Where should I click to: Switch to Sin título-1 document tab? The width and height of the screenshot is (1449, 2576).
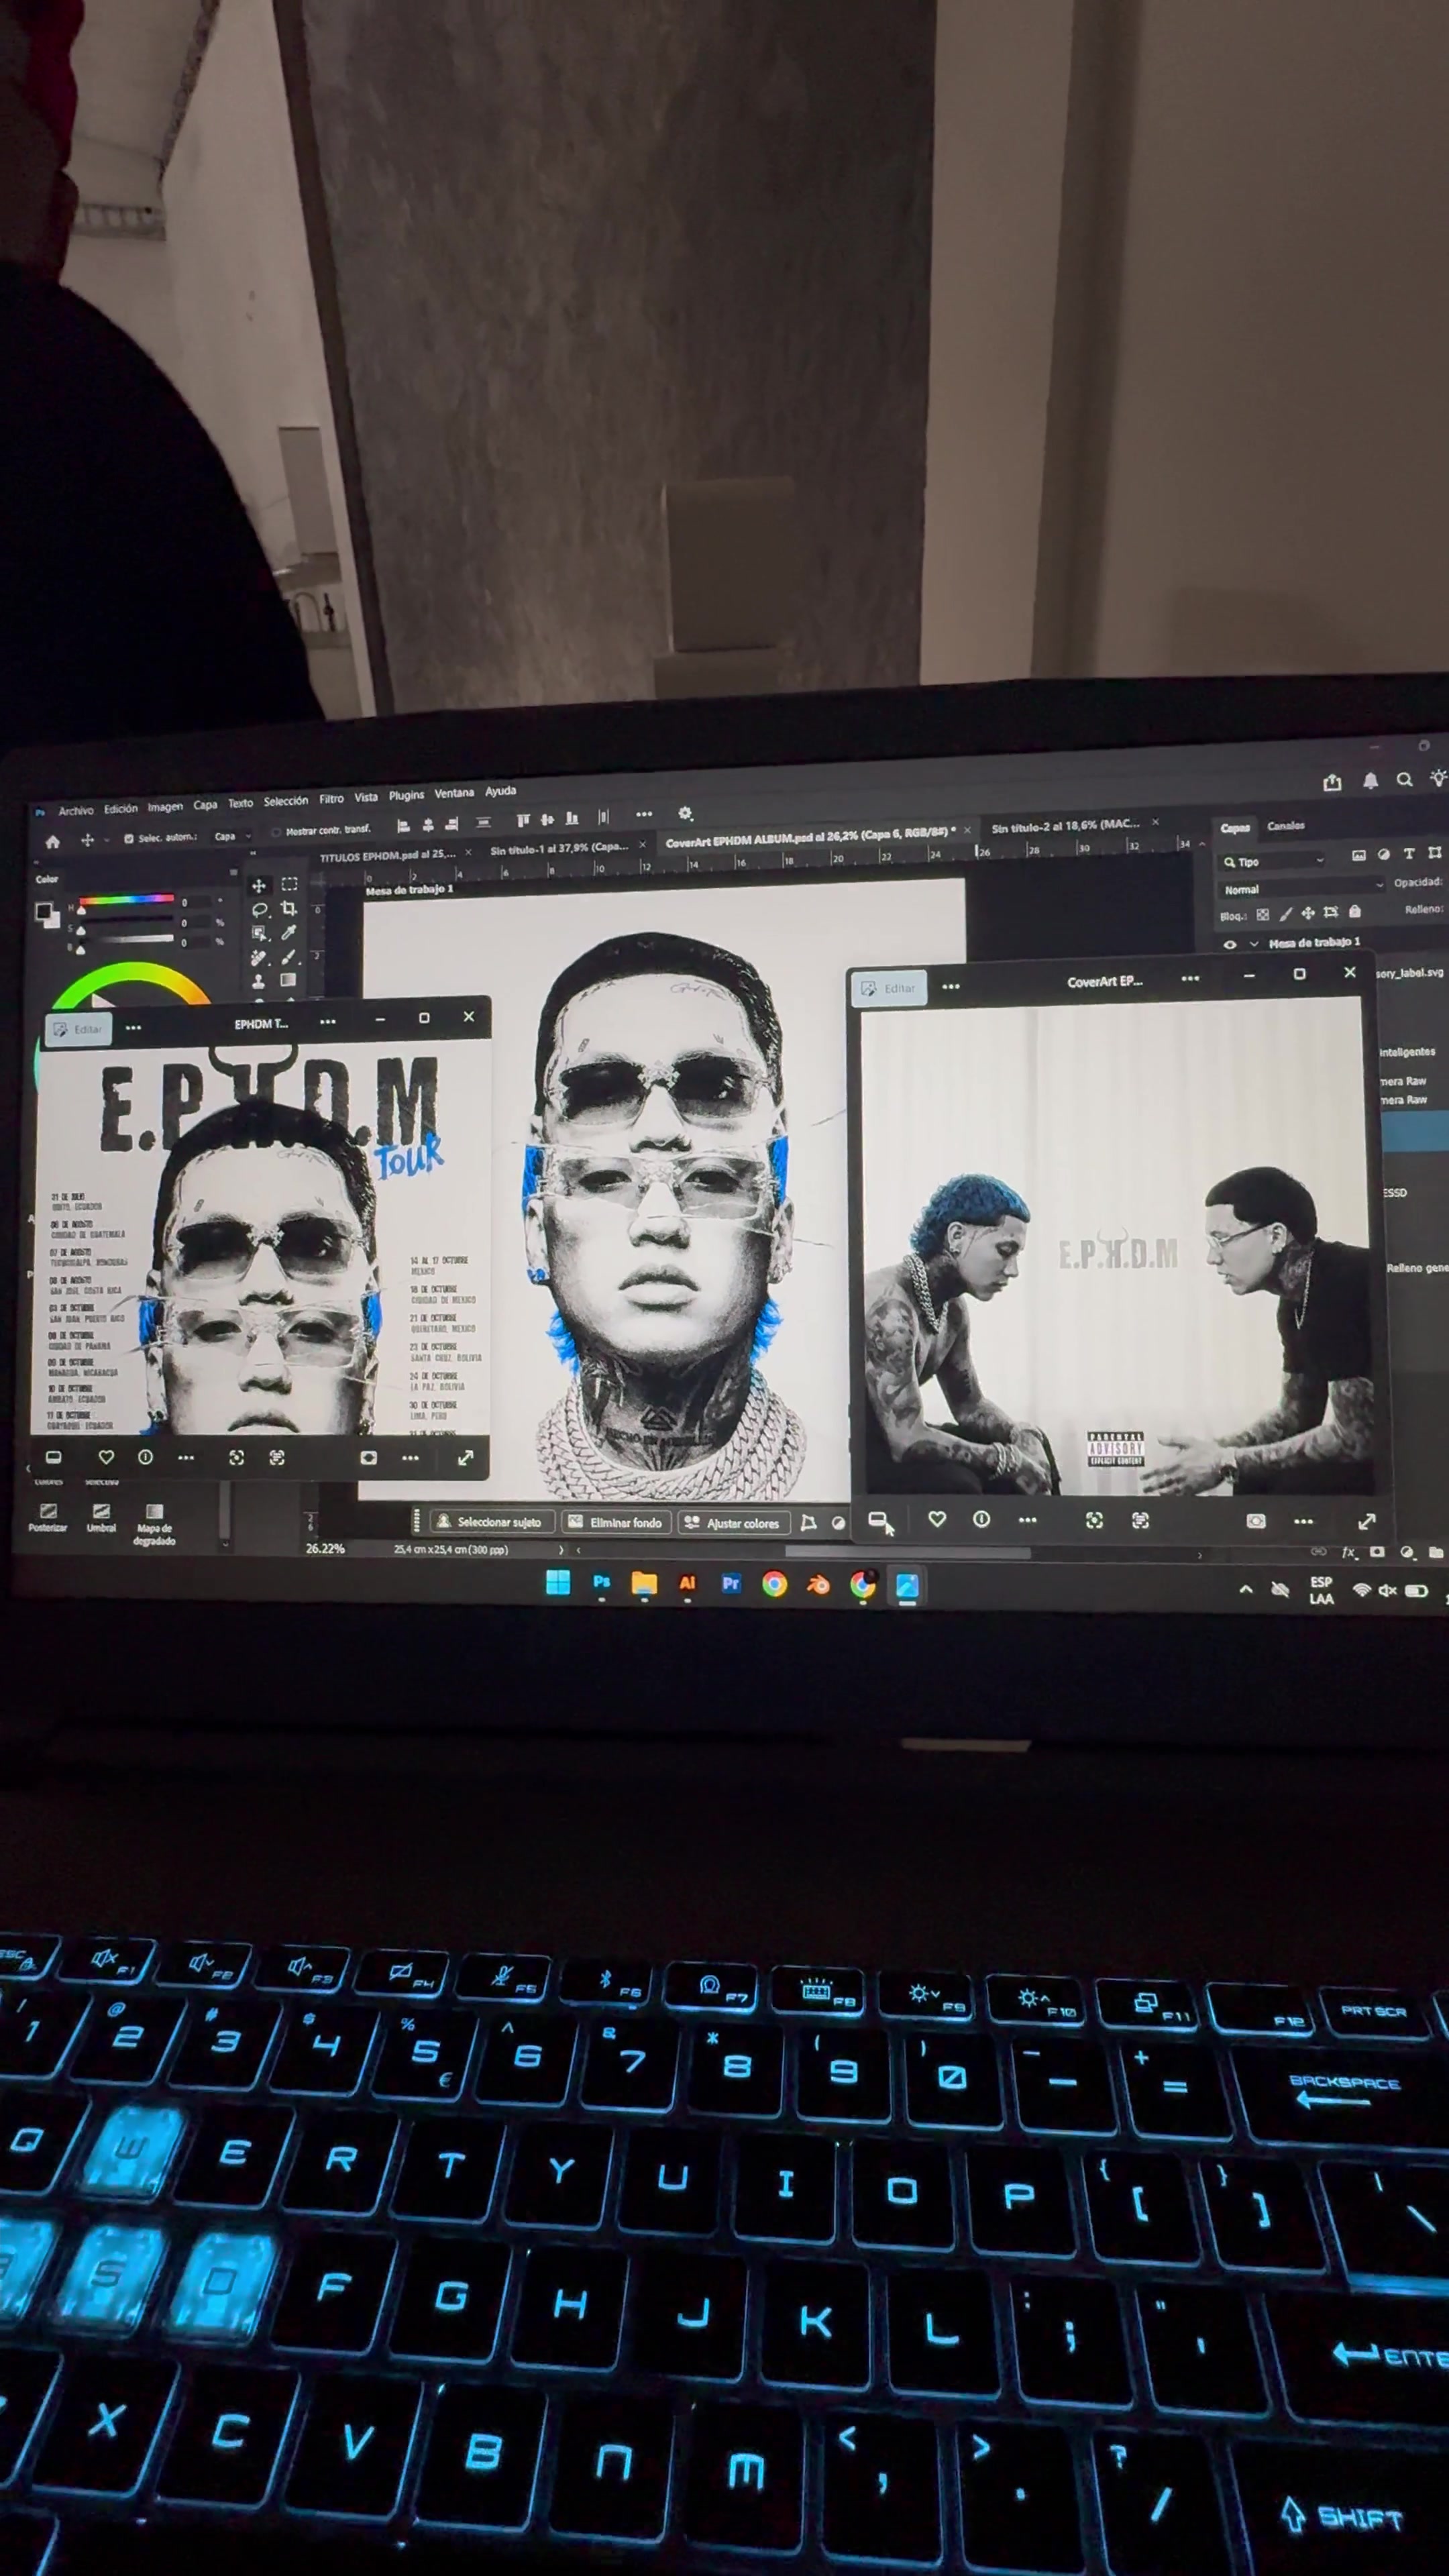click(x=559, y=848)
